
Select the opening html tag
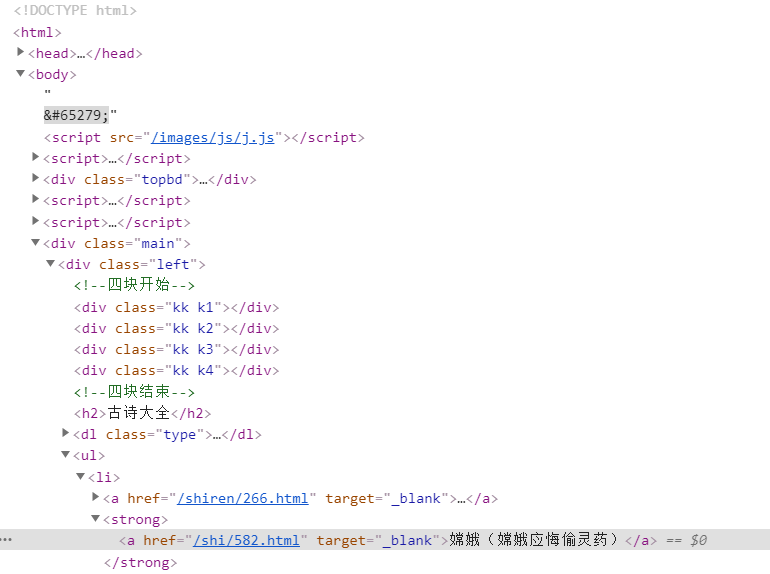tap(37, 32)
